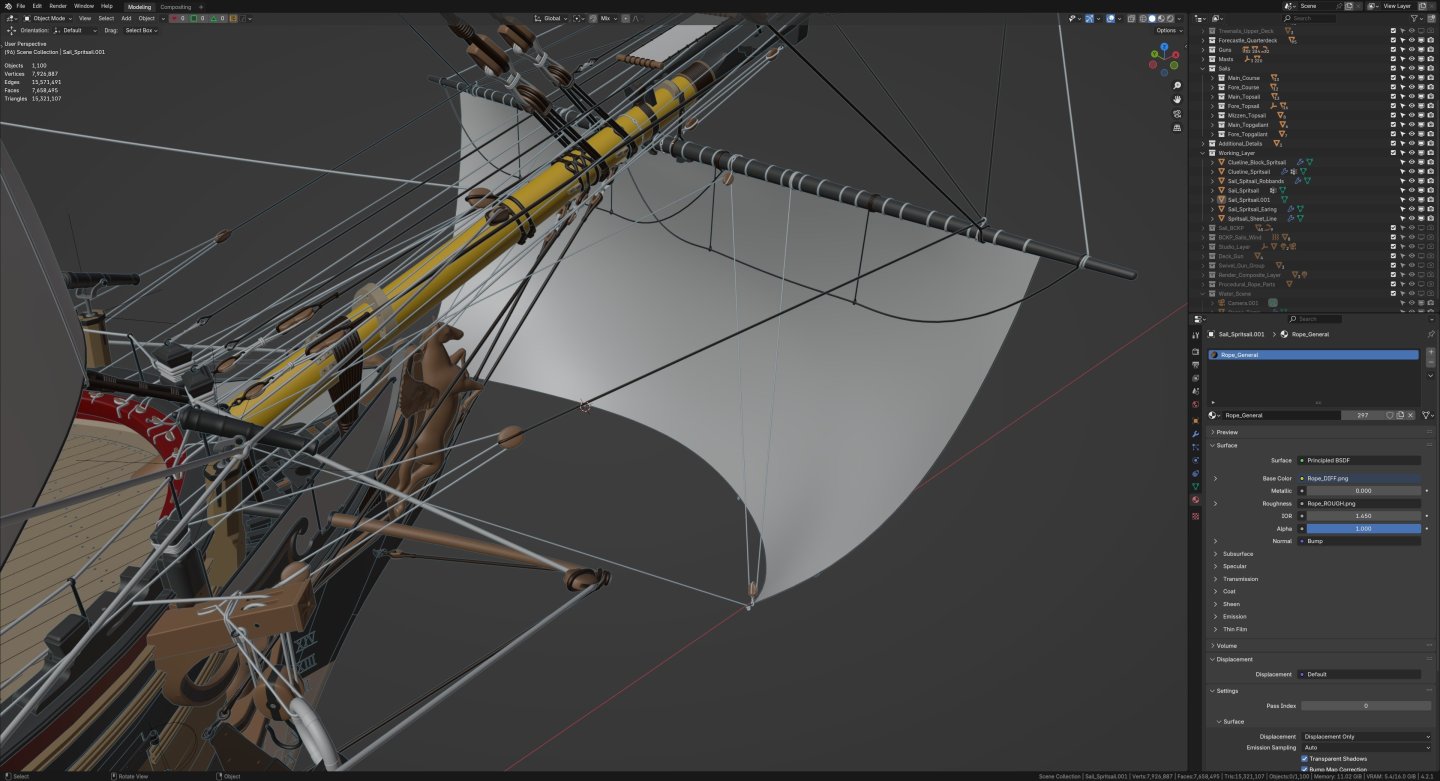The width and height of the screenshot is (1440, 781).
Task: Click material user count 297
Action: pyautogui.click(x=1362, y=415)
